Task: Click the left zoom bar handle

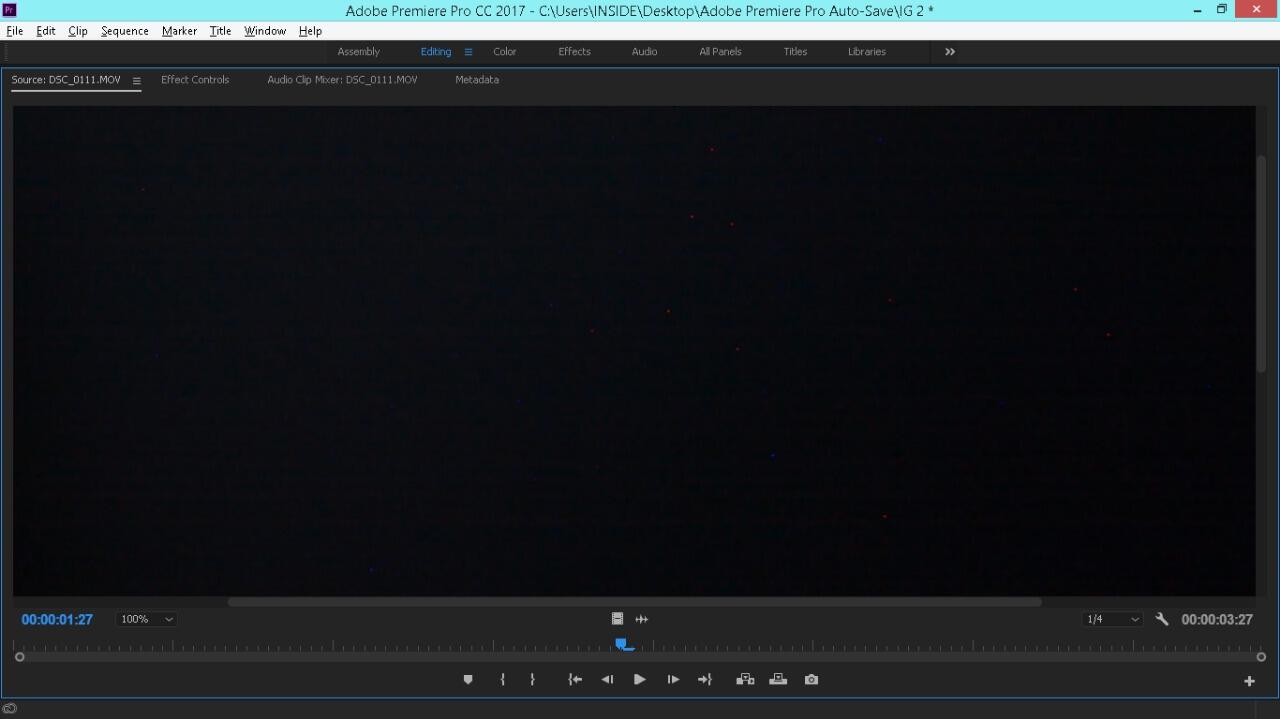Action: pos(19,657)
